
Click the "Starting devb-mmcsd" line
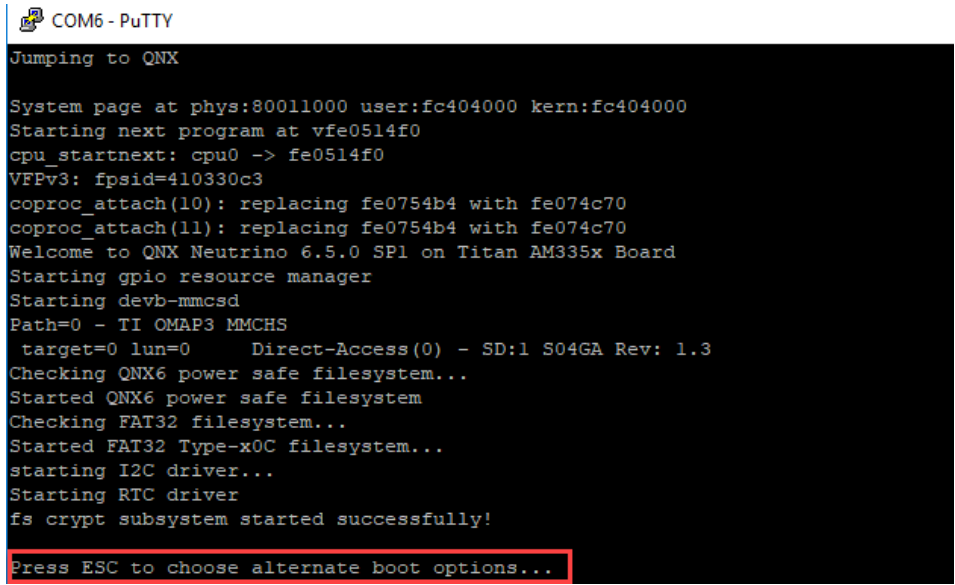click(124, 301)
